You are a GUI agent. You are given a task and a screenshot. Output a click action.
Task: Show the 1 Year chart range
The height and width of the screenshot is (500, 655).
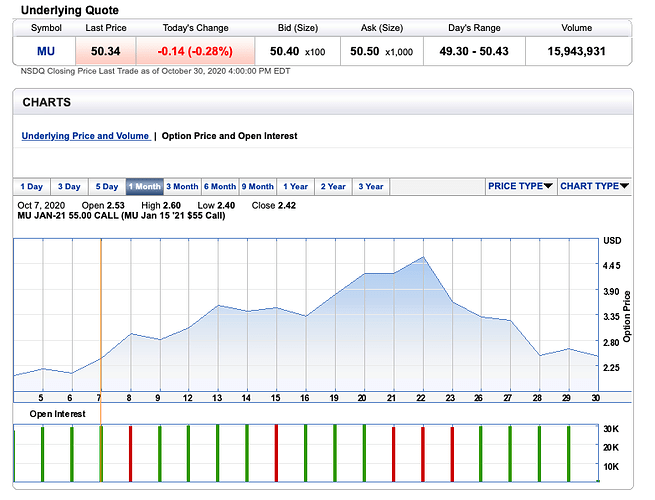click(x=296, y=187)
